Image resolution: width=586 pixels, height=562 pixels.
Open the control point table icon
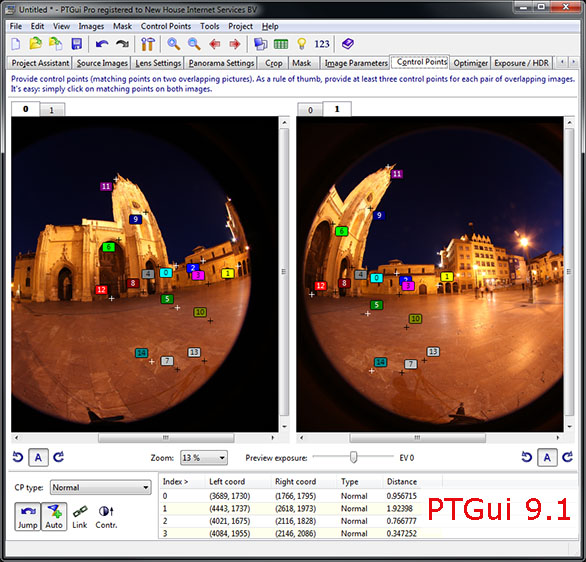click(281, 44)
